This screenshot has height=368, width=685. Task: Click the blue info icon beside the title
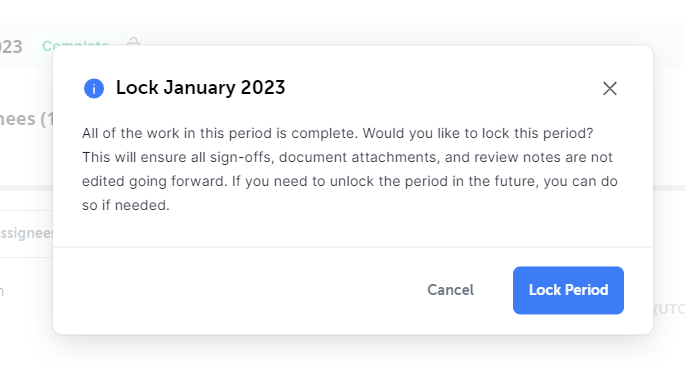93,88
